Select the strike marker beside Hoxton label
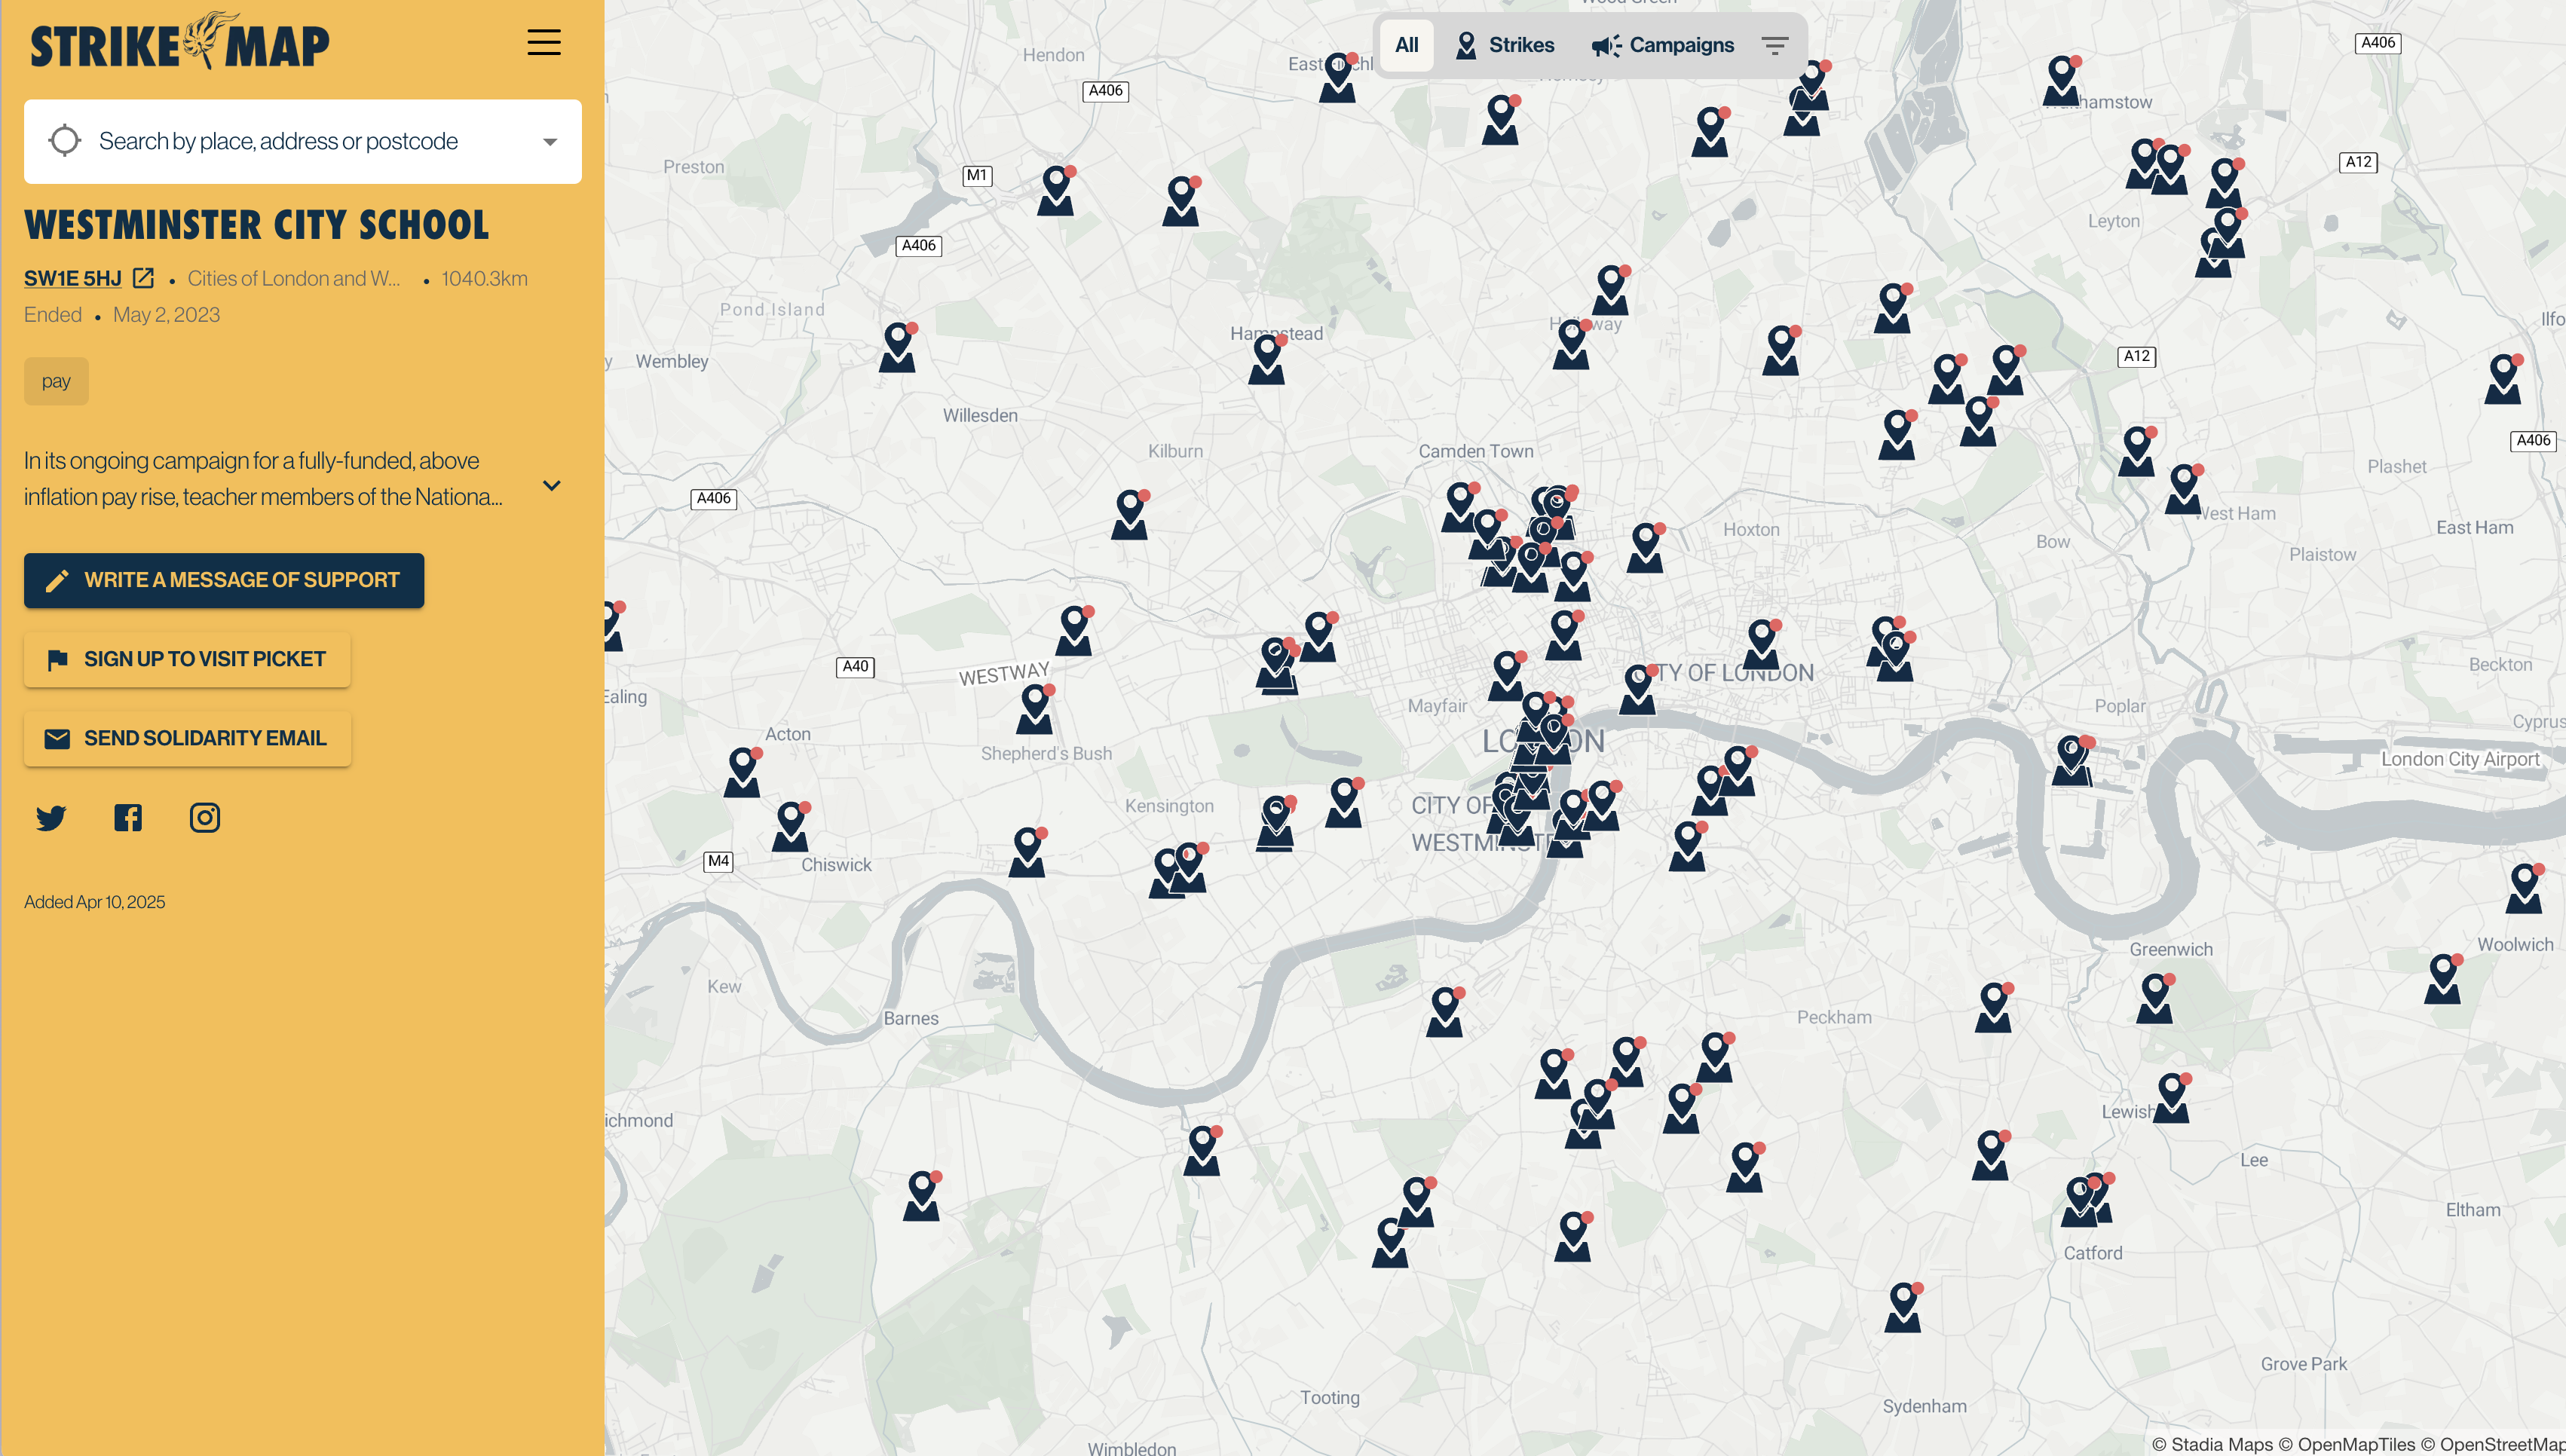Viewport: 2566px width, 1456px height. (1646, 547)
